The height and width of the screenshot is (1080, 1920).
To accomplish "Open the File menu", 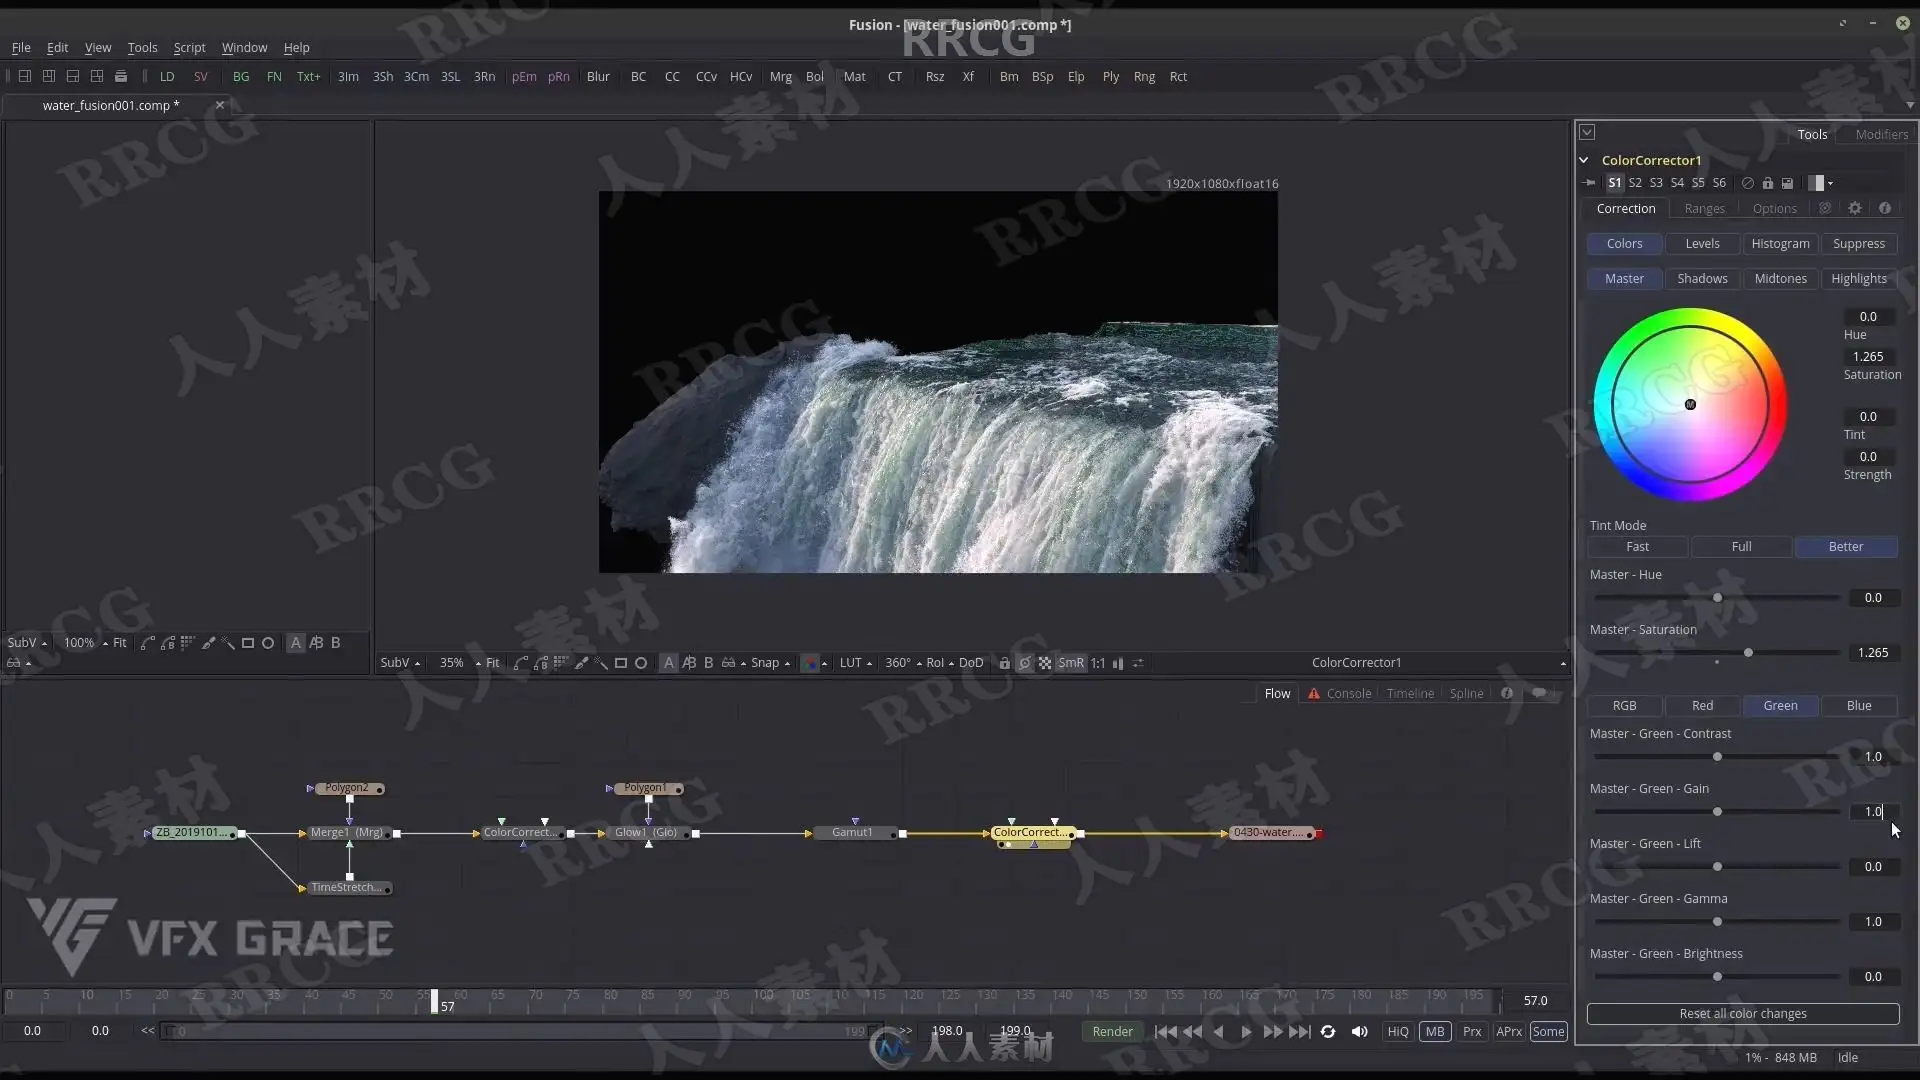I will [x=21, y=47].
